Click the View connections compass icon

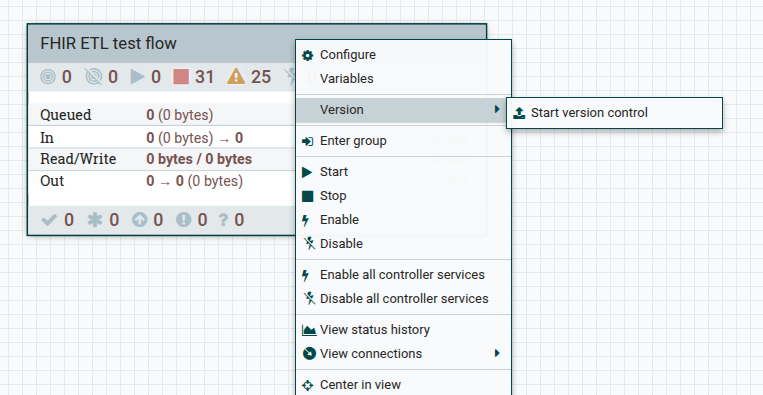pos(309,354)
